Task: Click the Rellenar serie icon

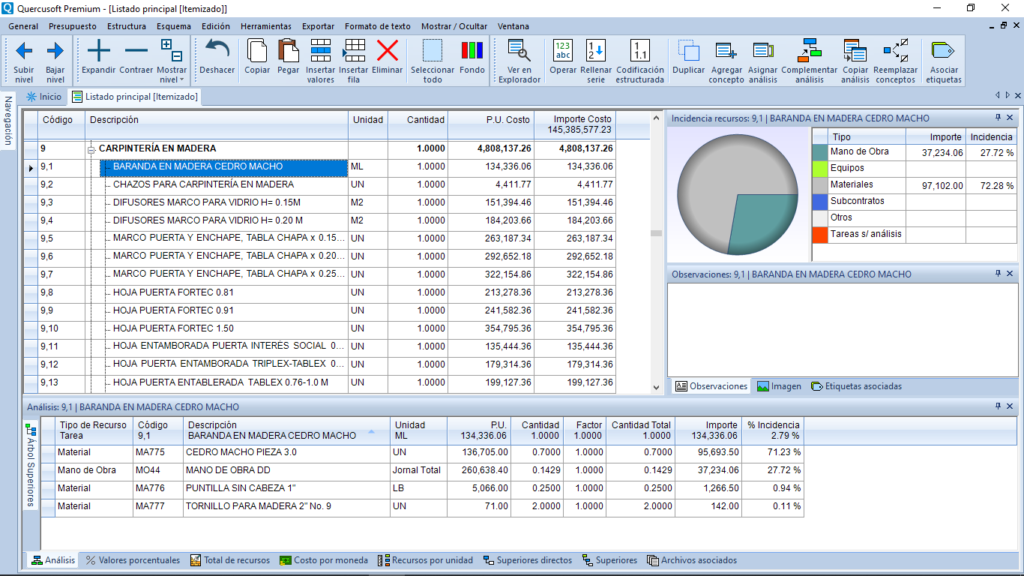Action: click(x=596, y=51)
